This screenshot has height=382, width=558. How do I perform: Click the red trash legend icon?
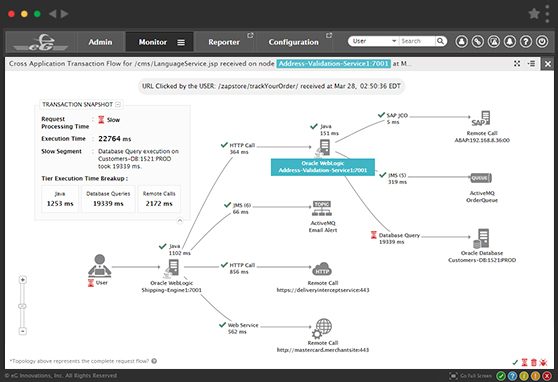point(533,362)
